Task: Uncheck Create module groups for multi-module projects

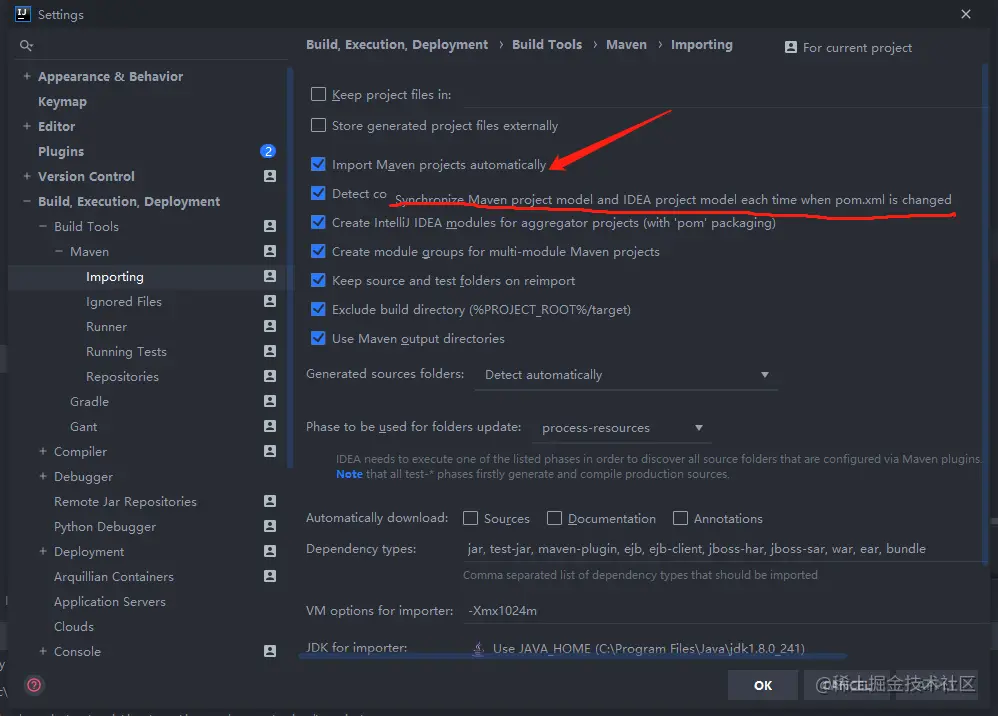Action: (318, 251)
